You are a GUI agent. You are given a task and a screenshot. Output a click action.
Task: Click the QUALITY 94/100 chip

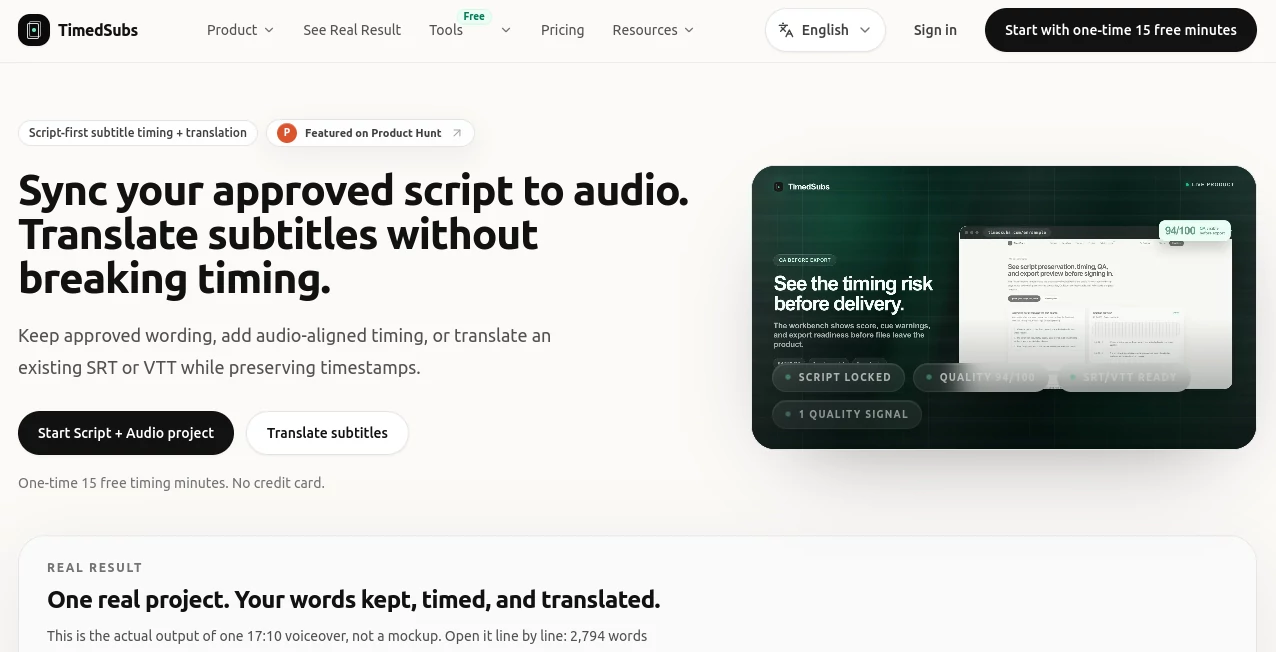(x=980, y=377)
